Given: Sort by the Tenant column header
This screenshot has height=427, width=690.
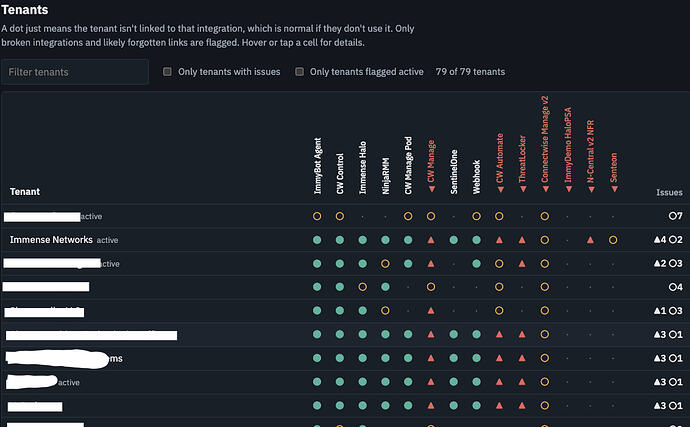Looking at the screenshot, I should coord(25,191).
